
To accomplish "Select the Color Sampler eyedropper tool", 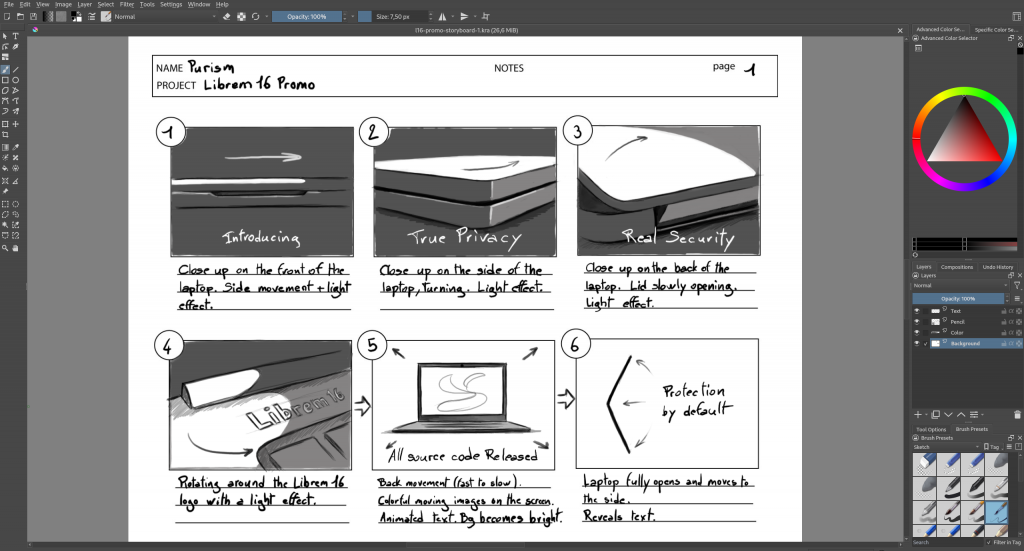I will 16,147.
